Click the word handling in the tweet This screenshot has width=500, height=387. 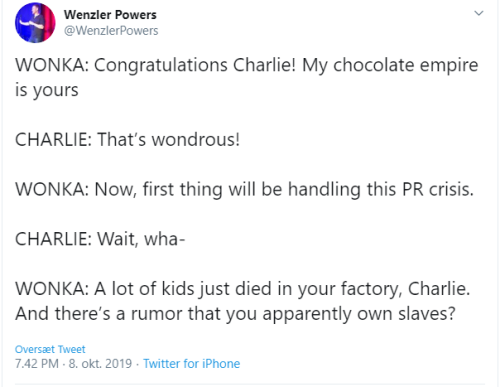(x=324, y=189)
